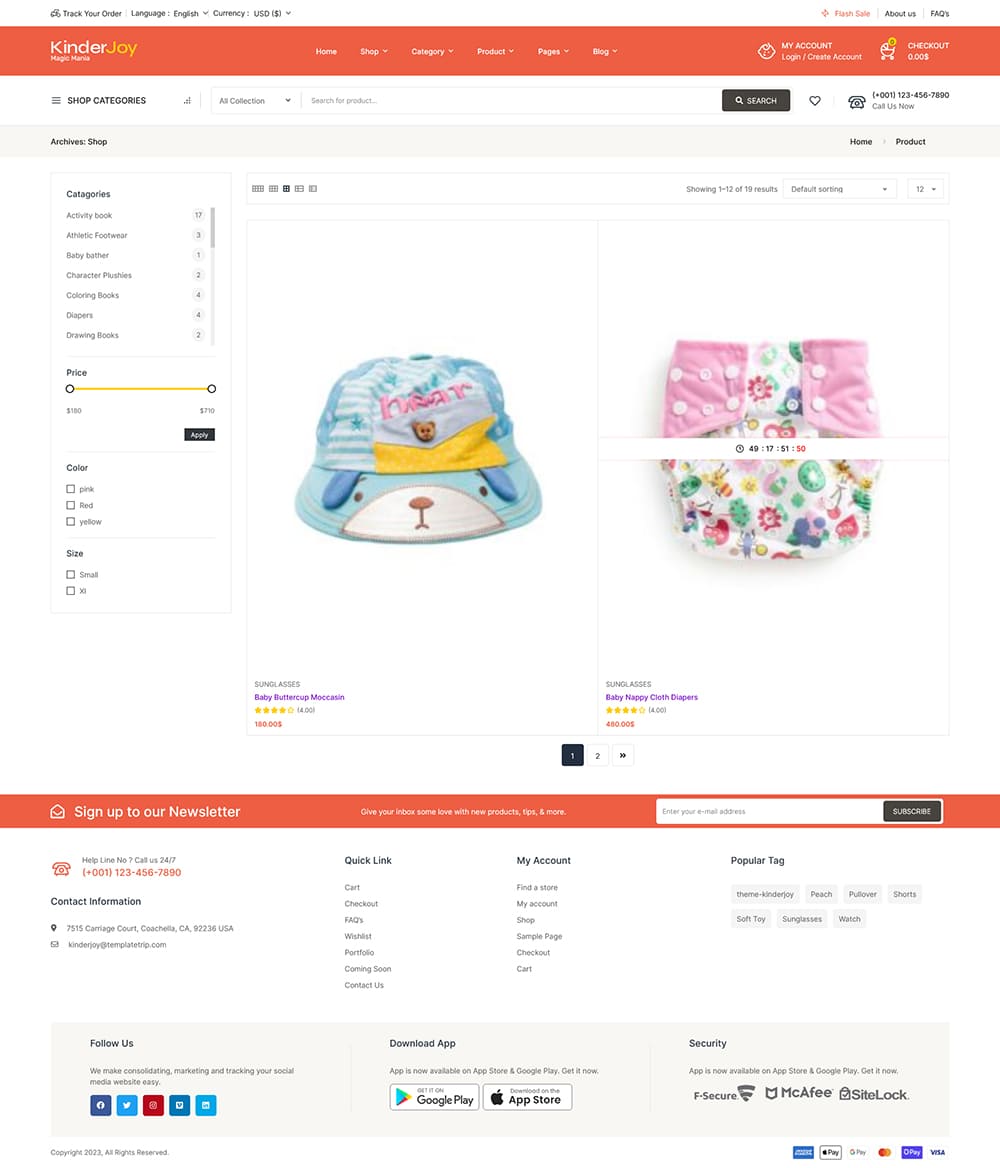Check the Small size filter
Viewport: 1000px width, 1168px height.
71,575
